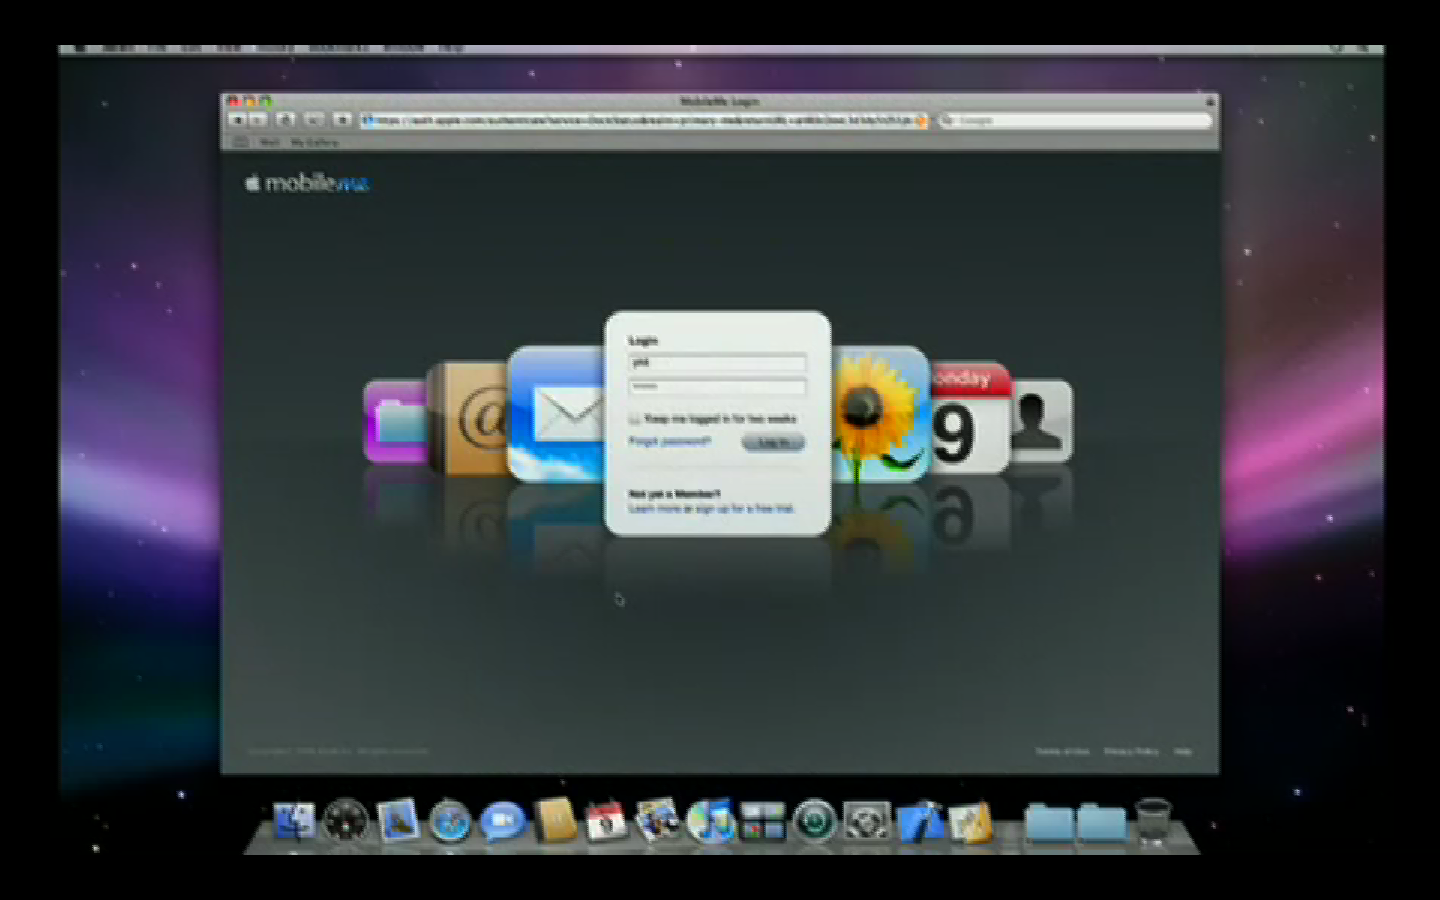Open Spotlight in the menu bar
Image resolution: width=1440 pixels, height=900 pixels.
[x=1362, y=47]
